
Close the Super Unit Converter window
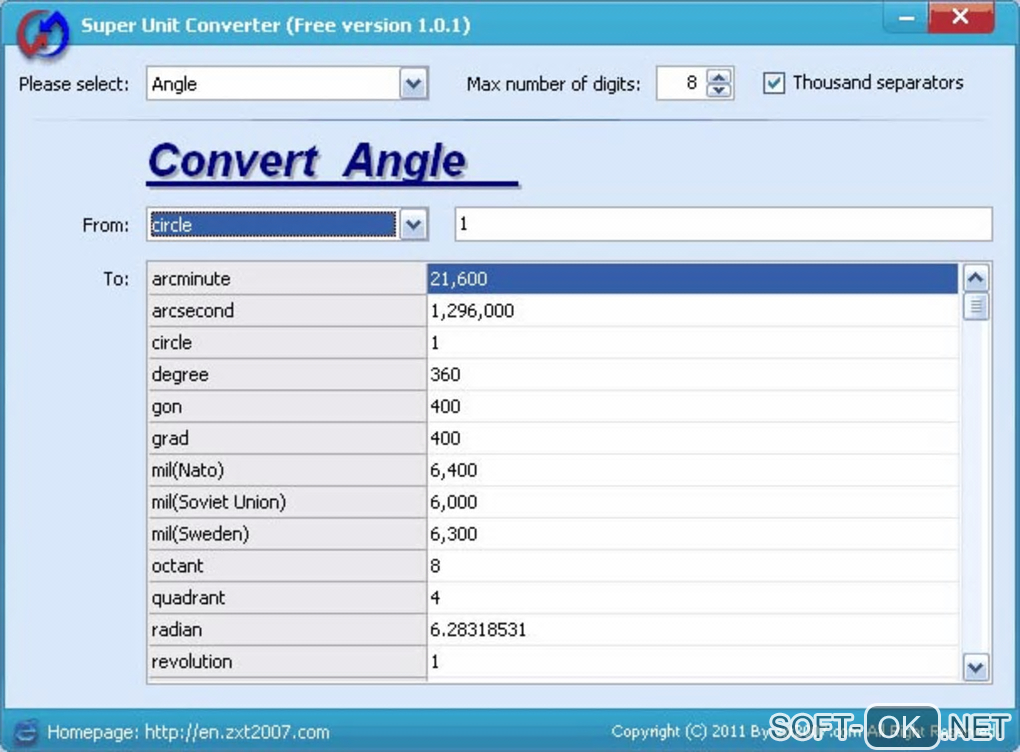click(961, 17)
